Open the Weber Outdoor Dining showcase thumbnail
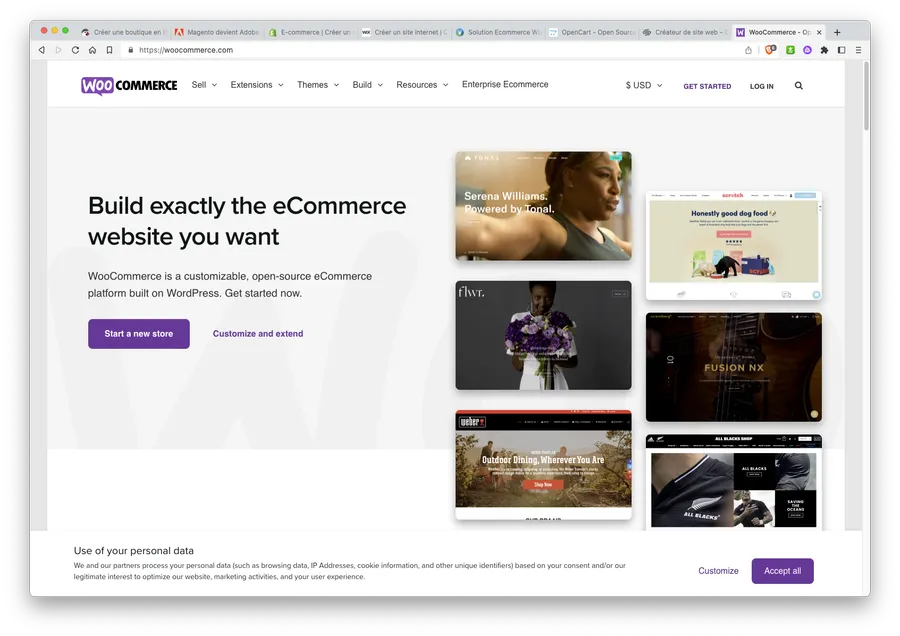This screenshot has width=900, height=636. point(544,465)
